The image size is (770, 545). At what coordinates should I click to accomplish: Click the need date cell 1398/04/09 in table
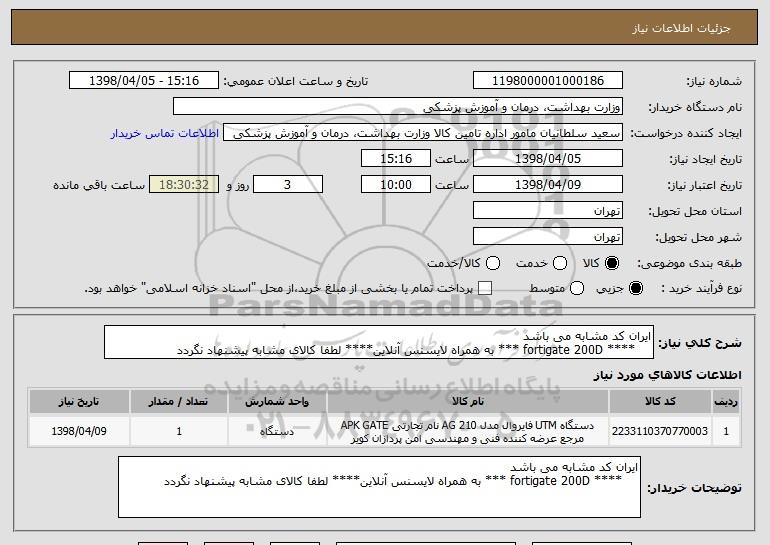(79, 431)
